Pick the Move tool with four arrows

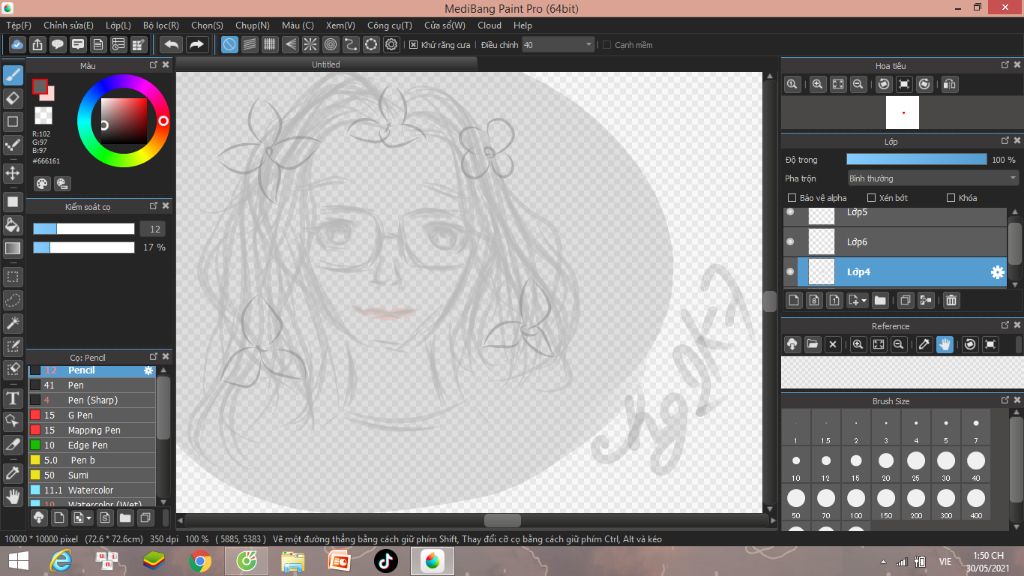point(12,173)
